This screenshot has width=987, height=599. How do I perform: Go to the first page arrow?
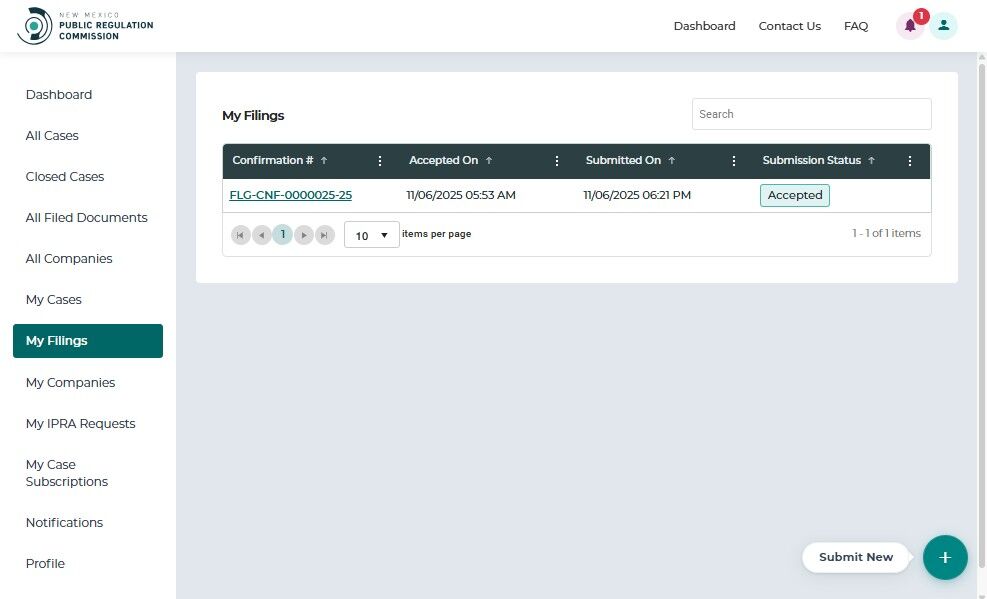coord(240,235)
